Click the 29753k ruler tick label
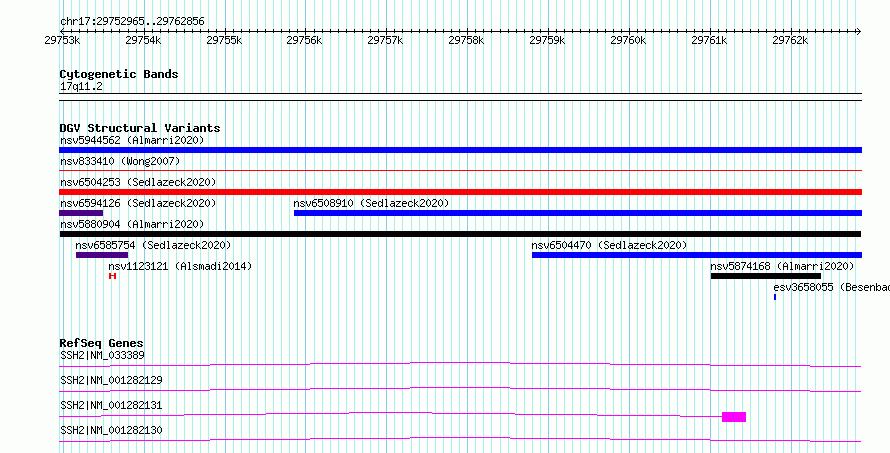The height and width of the screenshot is (453, 890). [62, 40]
